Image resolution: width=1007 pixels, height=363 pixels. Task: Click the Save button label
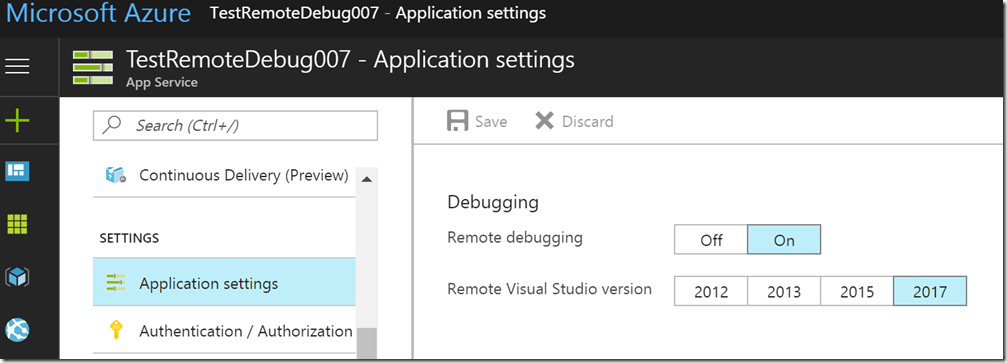[x=491, y=121]
